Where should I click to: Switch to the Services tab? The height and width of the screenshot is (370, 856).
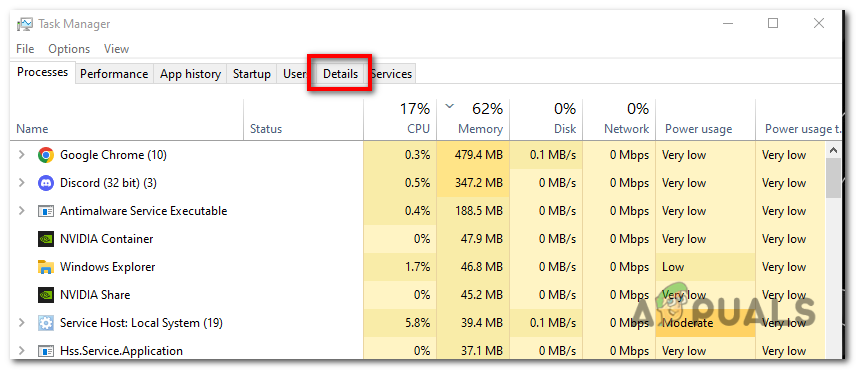tap(391, 74)
